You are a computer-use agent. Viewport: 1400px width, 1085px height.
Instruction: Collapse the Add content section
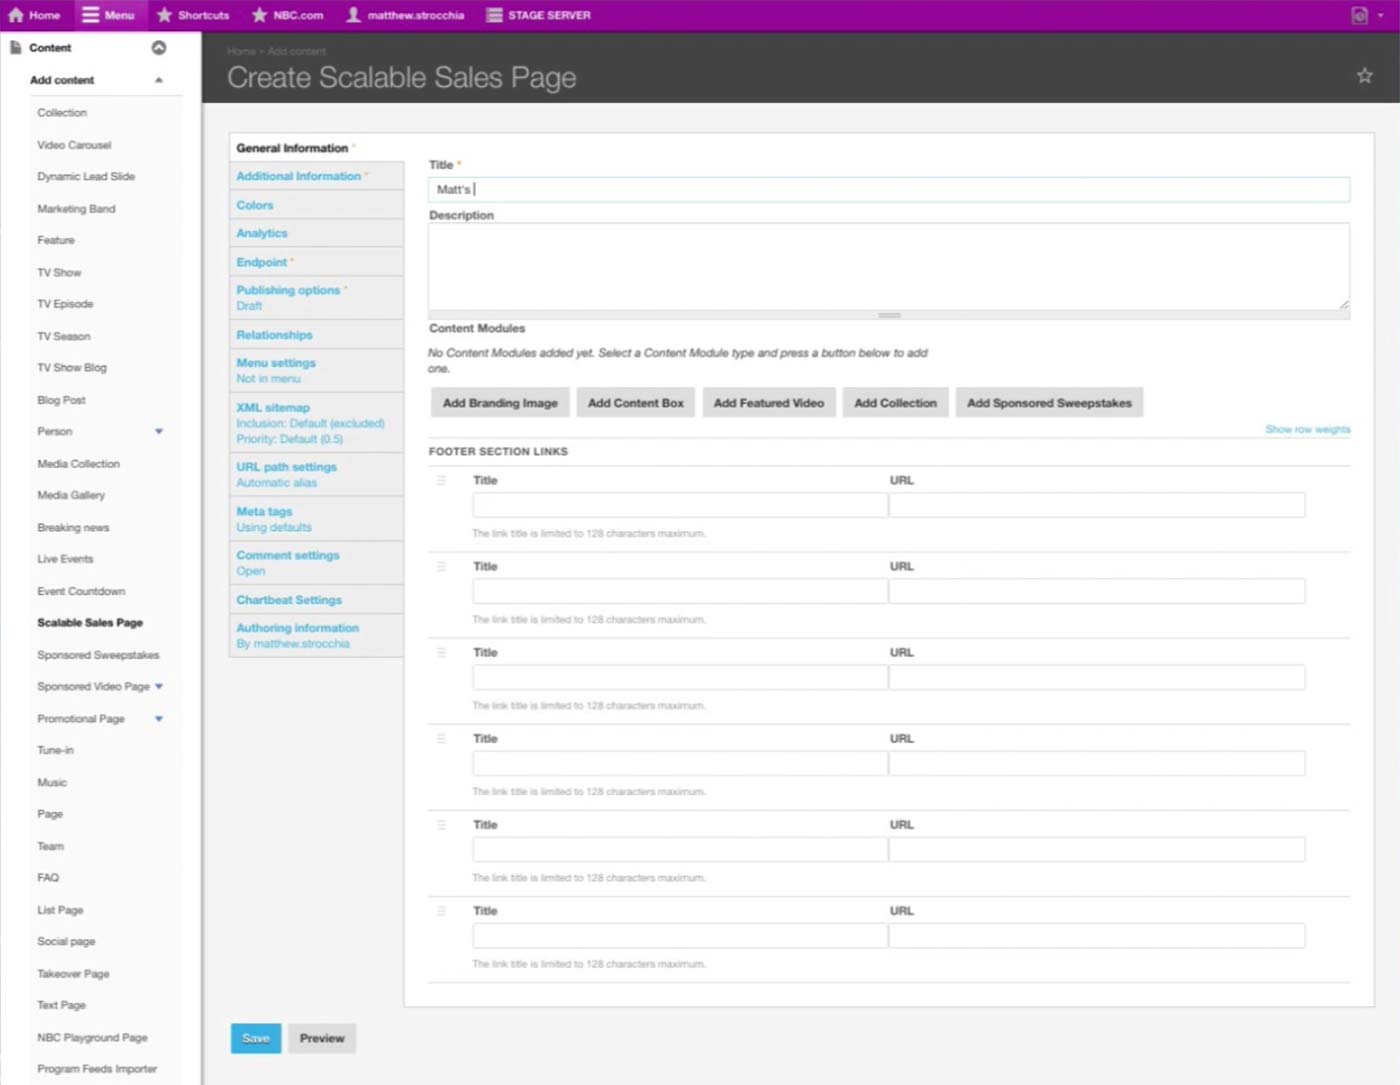pos(159,80)
